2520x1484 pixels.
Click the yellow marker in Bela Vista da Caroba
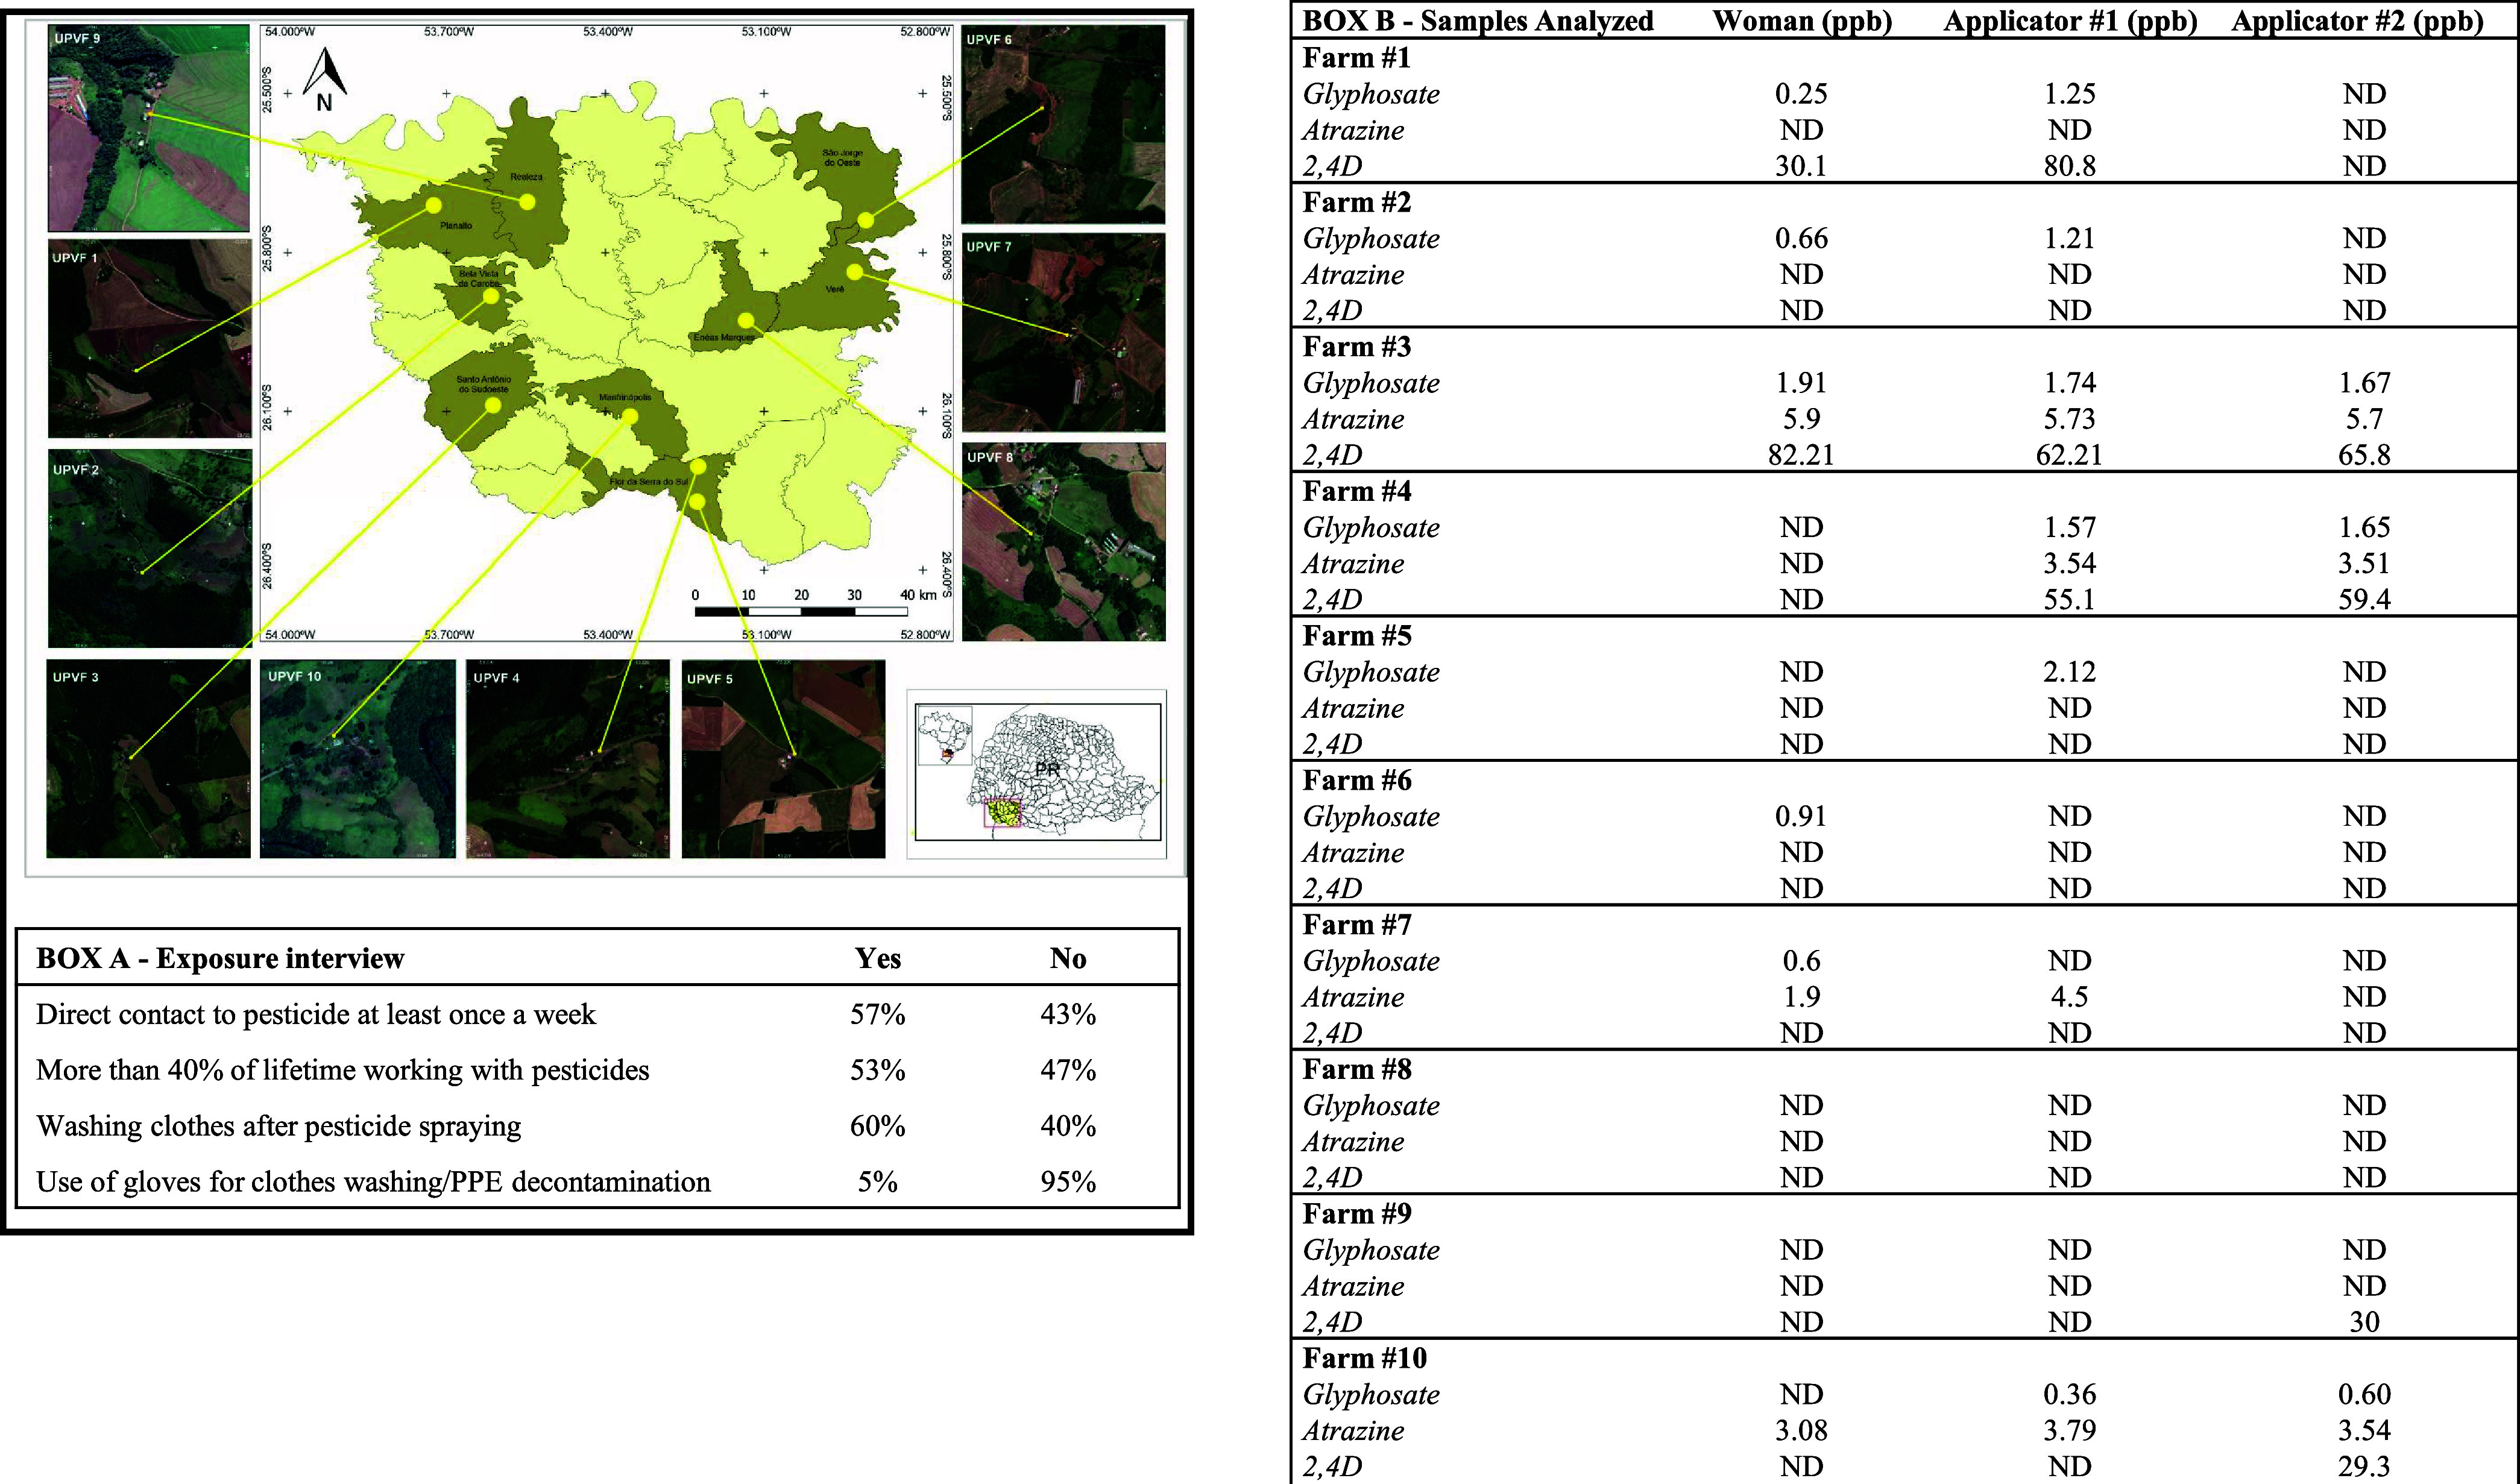(491, 296)
